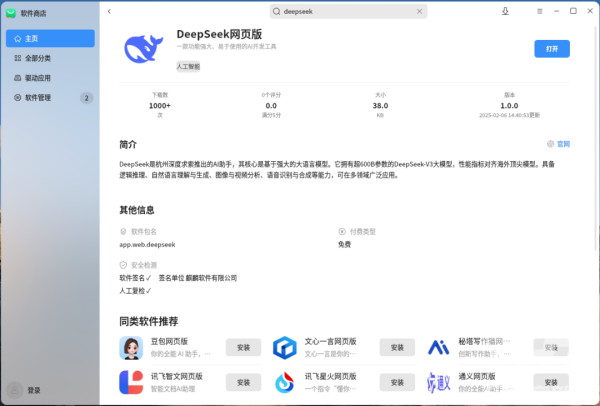Select the 全部分类 sidebar item
This screenshot has width=600, height=406.
click(50, 58)
